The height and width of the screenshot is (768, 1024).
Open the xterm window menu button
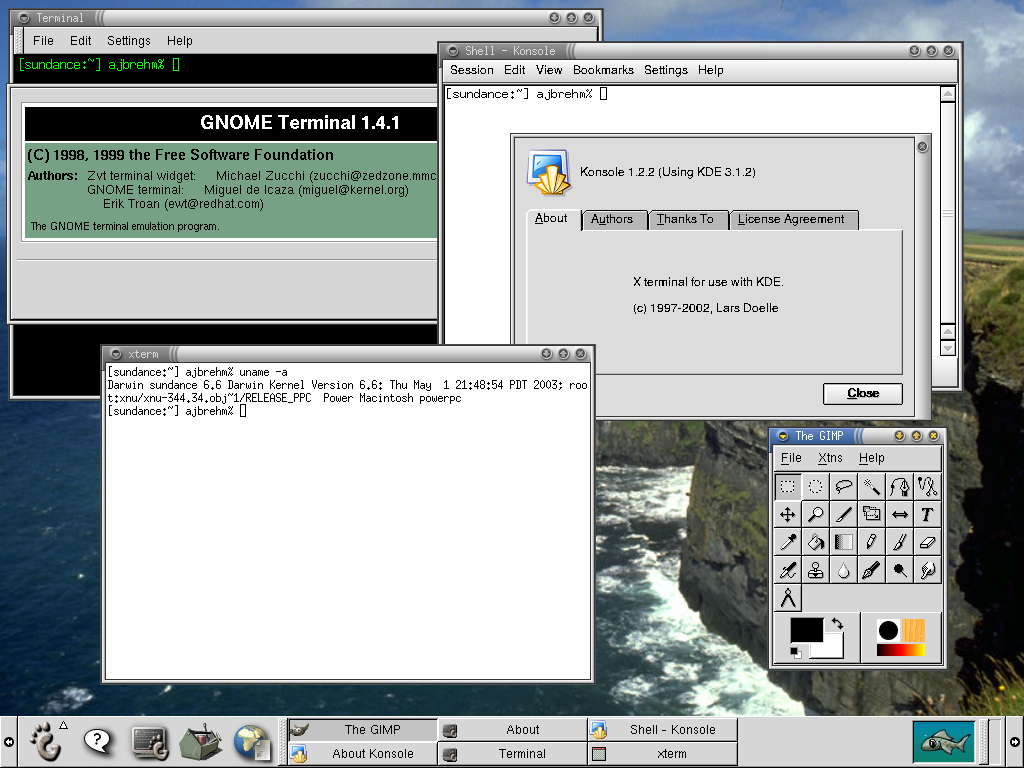click(x=116, y=354)
